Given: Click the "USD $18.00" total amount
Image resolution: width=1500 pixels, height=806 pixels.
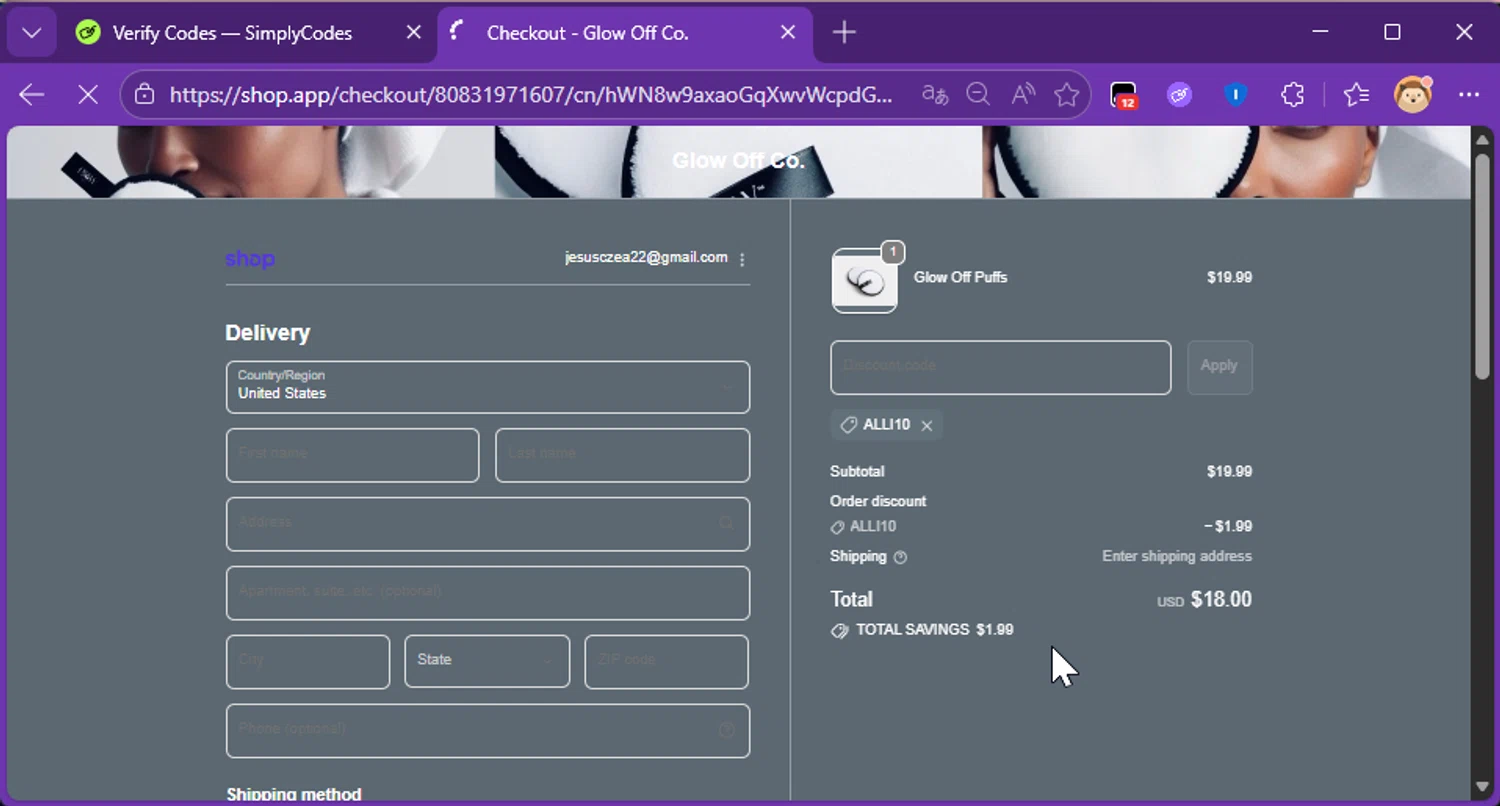Looking at the screenshot, I should pos(1204,600).
